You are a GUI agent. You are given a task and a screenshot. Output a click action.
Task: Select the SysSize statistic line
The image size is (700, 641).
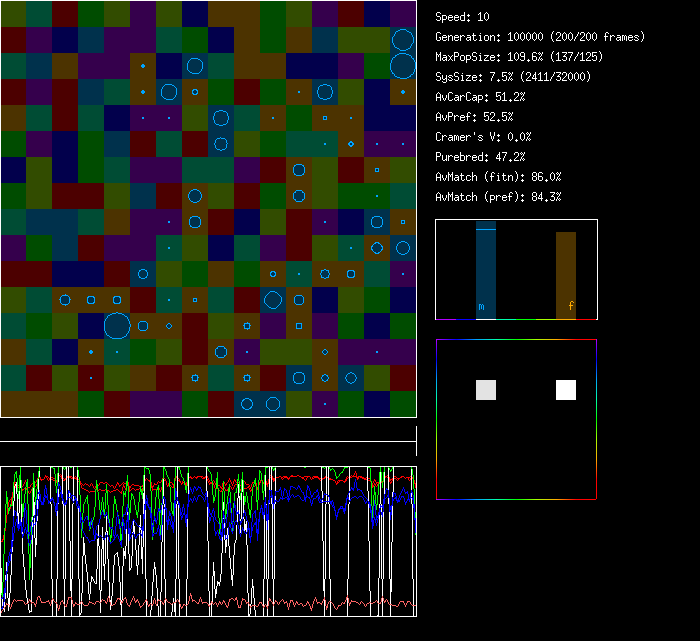point(512,77)
